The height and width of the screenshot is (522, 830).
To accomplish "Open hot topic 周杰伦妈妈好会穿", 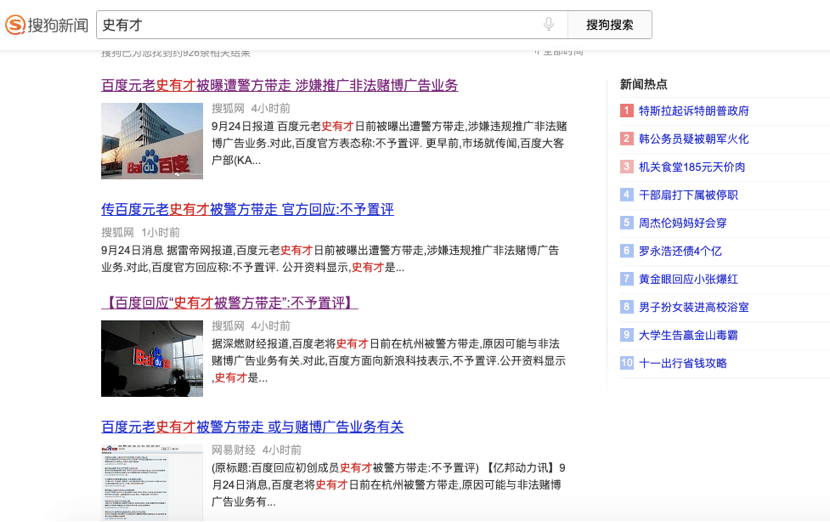I will point(682,223).
